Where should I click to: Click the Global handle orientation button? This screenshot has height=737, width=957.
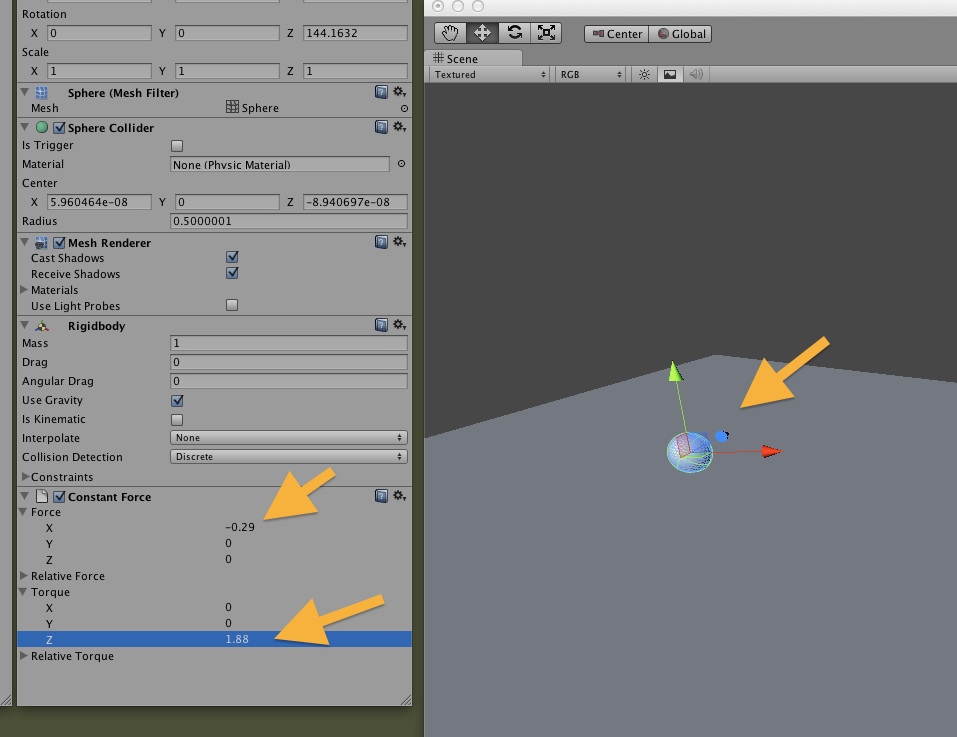680,33
